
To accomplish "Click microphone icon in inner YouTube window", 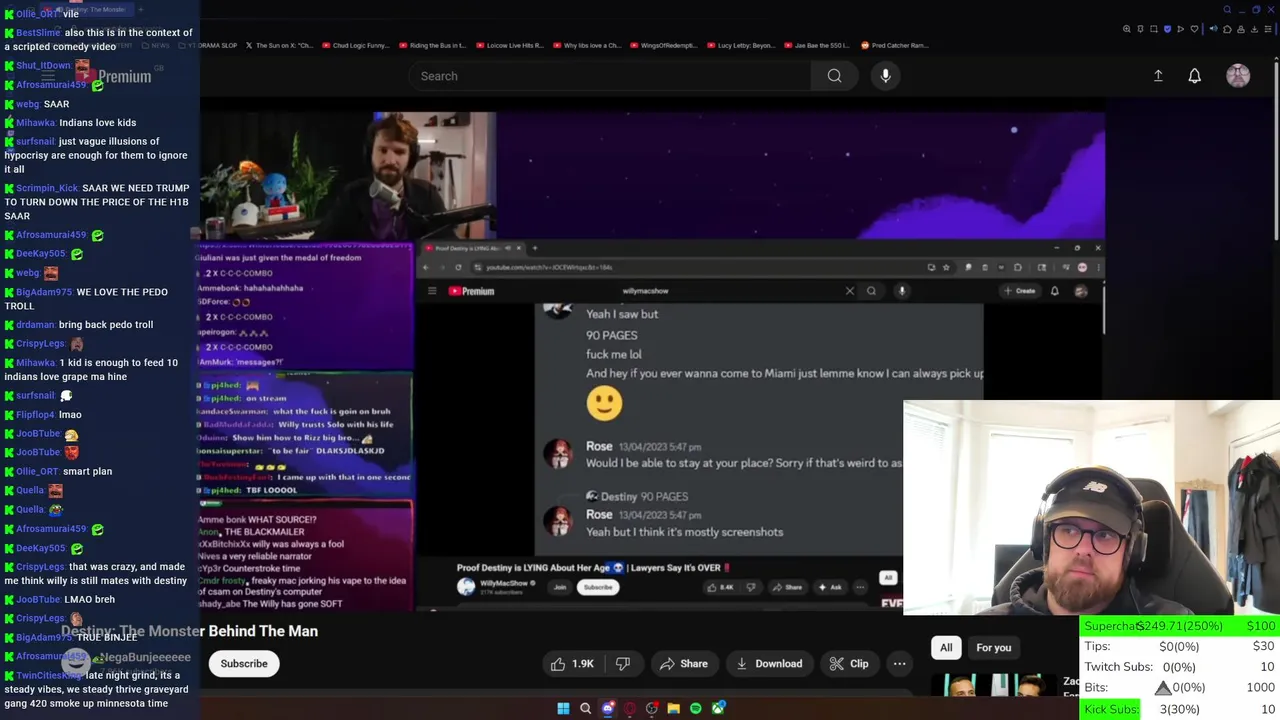I will tap(901, 291).
